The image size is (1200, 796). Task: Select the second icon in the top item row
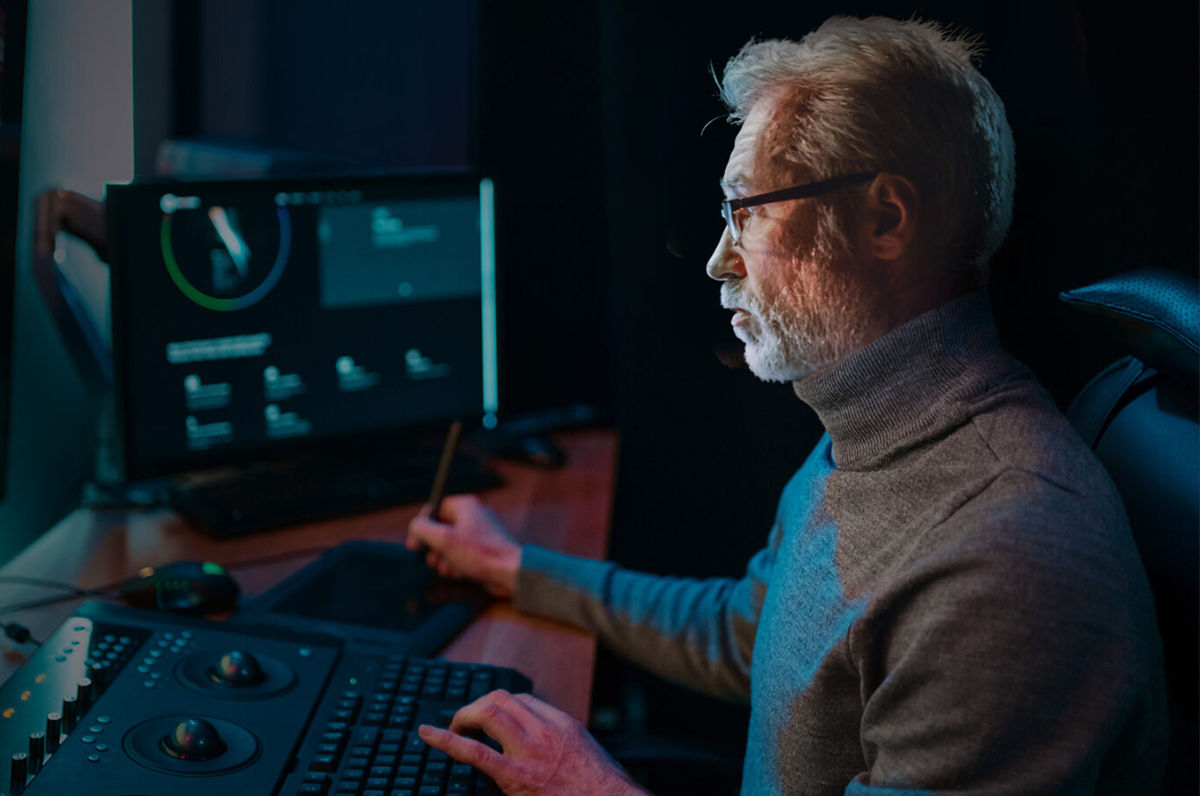coord(271,374)
